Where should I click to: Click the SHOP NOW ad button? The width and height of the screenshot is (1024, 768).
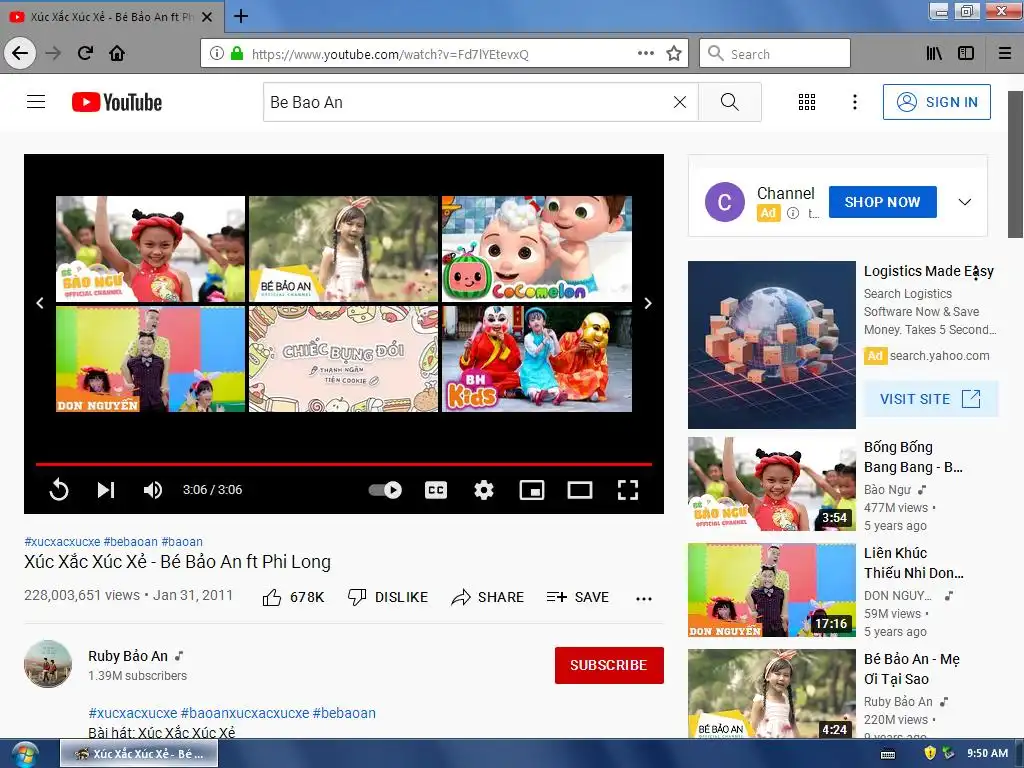(882, 202)
